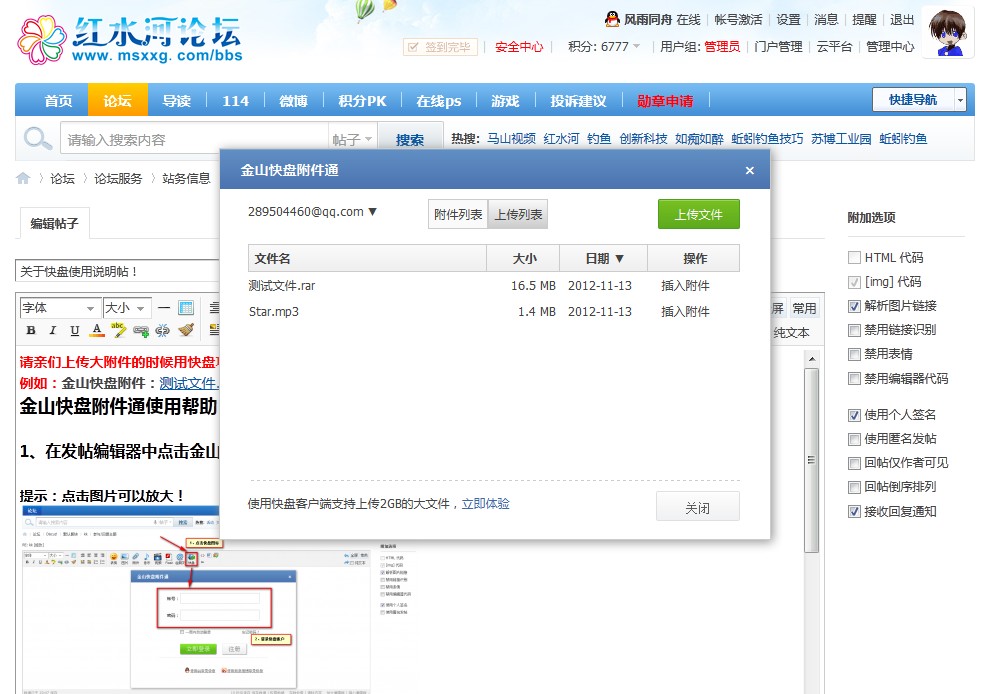Viewport: 997px width, 694px height.
Task: Open the font color picker
Action: (97, 330)
